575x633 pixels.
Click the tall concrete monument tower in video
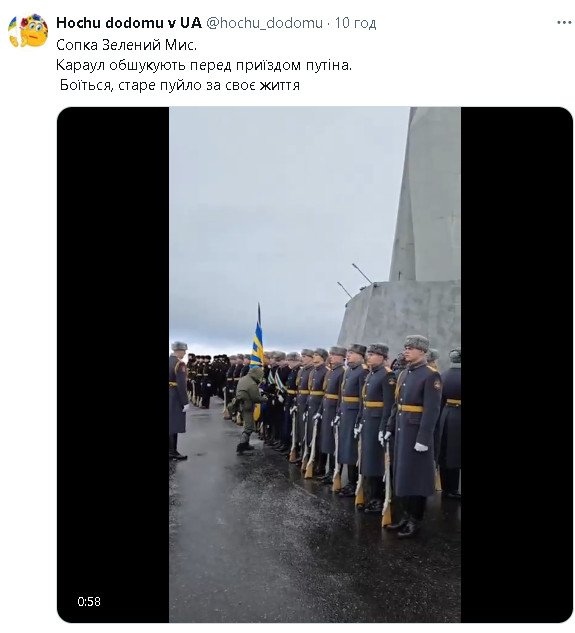(425, 194)
